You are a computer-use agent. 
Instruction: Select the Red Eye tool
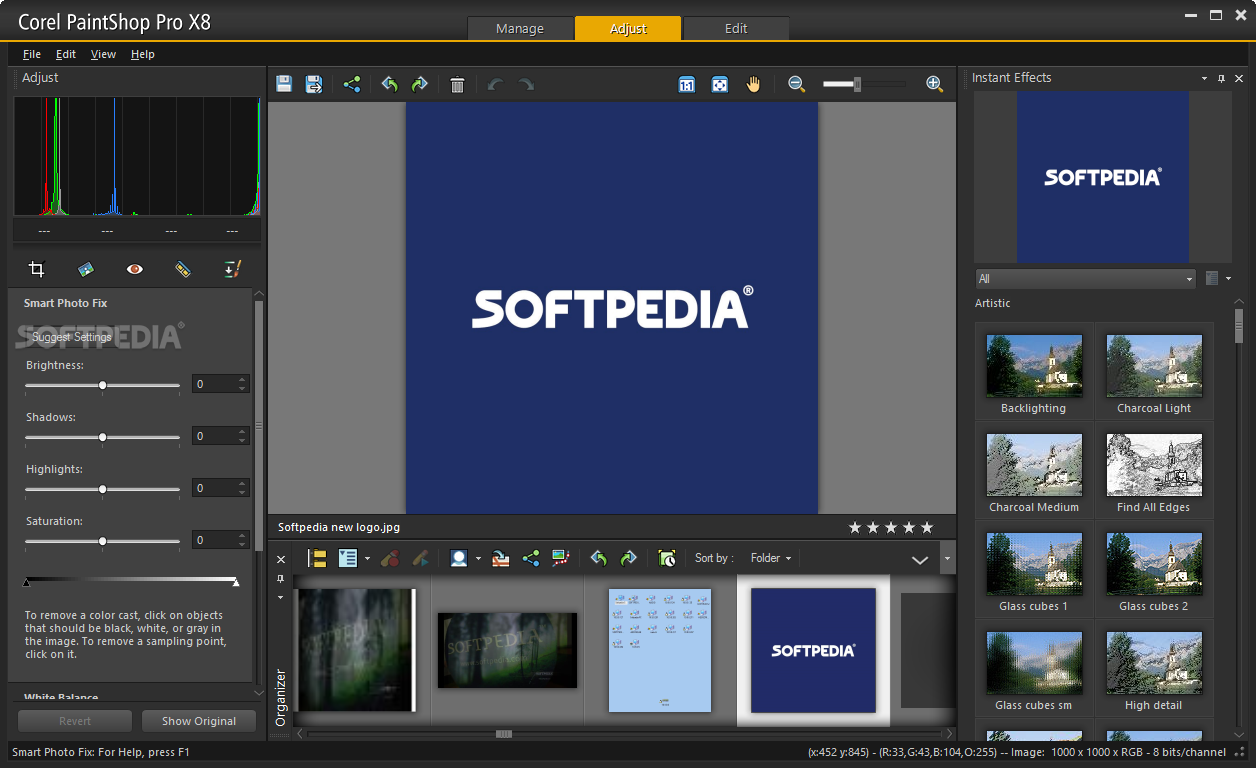[134, 269]
